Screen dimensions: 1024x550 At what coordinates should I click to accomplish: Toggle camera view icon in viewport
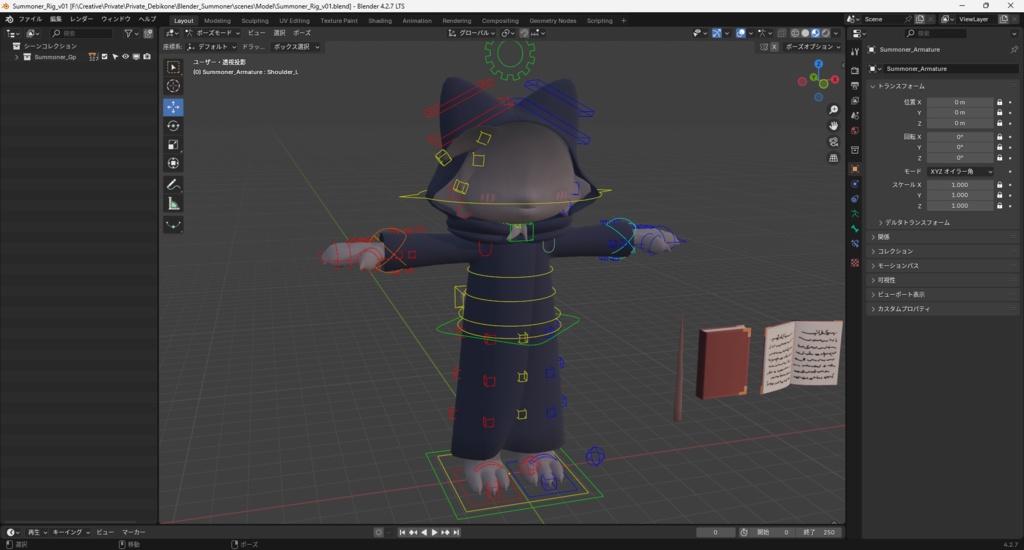(x=833, y=142)
